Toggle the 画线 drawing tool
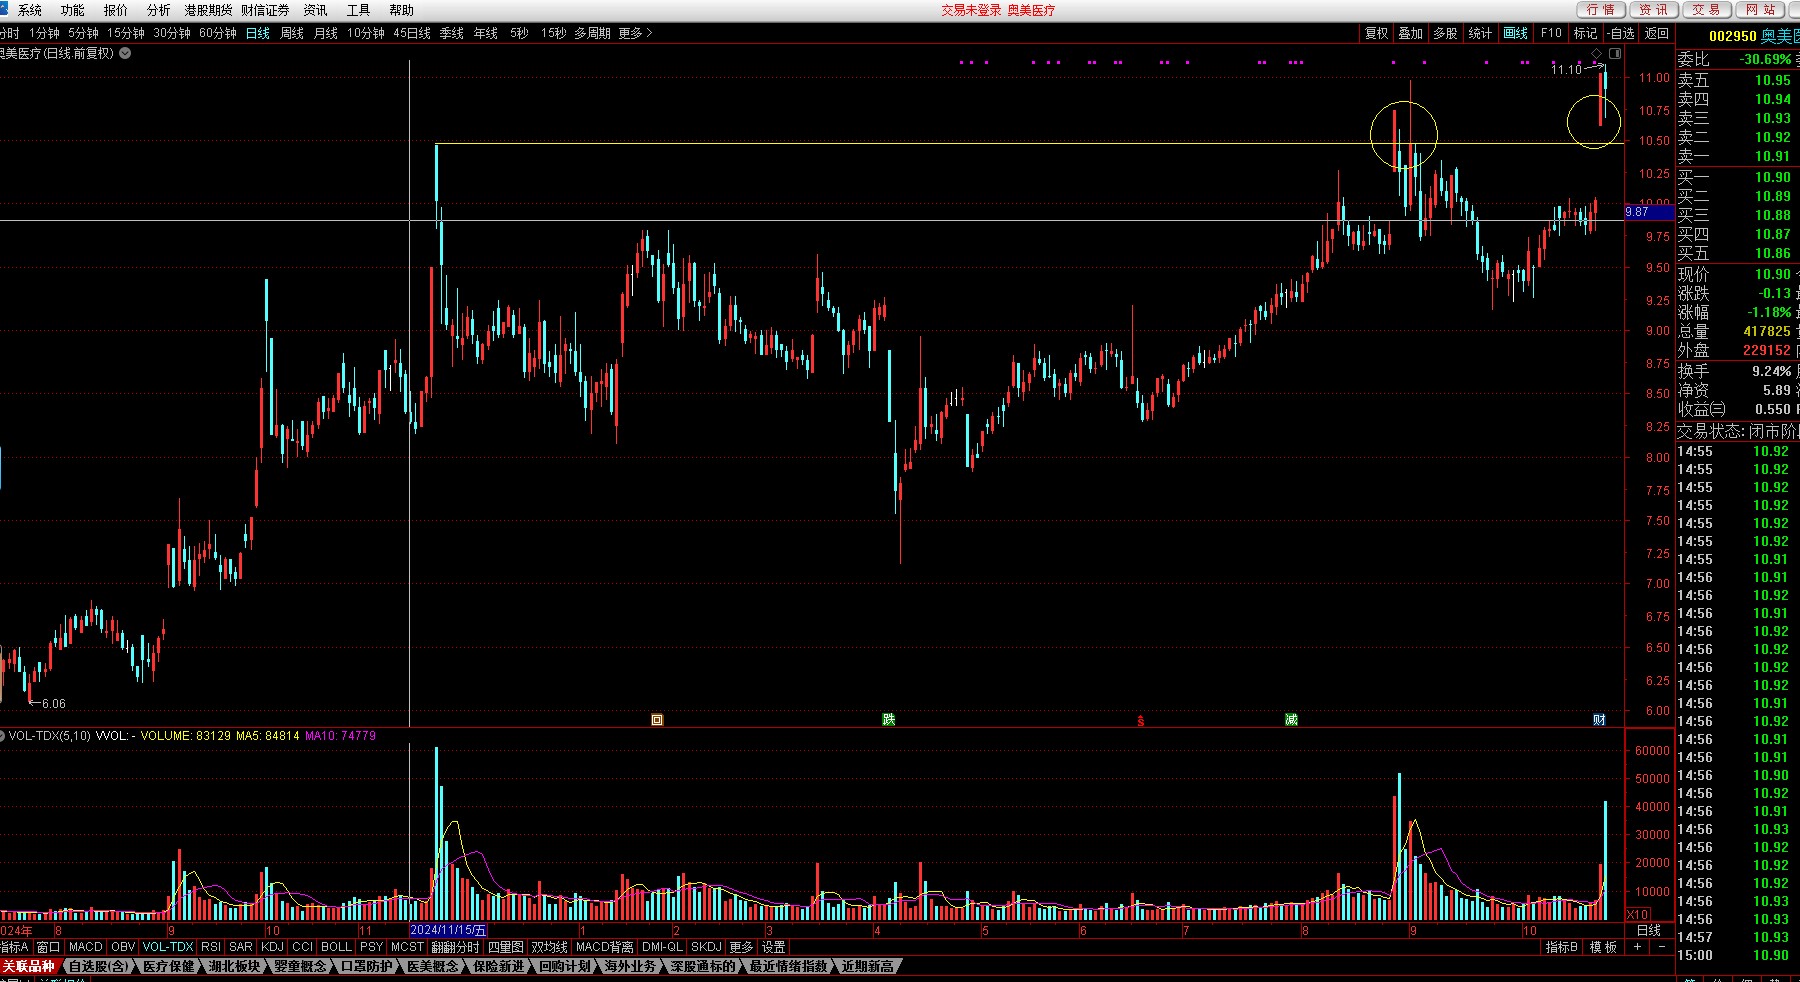This screenshot has width=1800, height=982. pyautogui.click(x=1516, y=33)
